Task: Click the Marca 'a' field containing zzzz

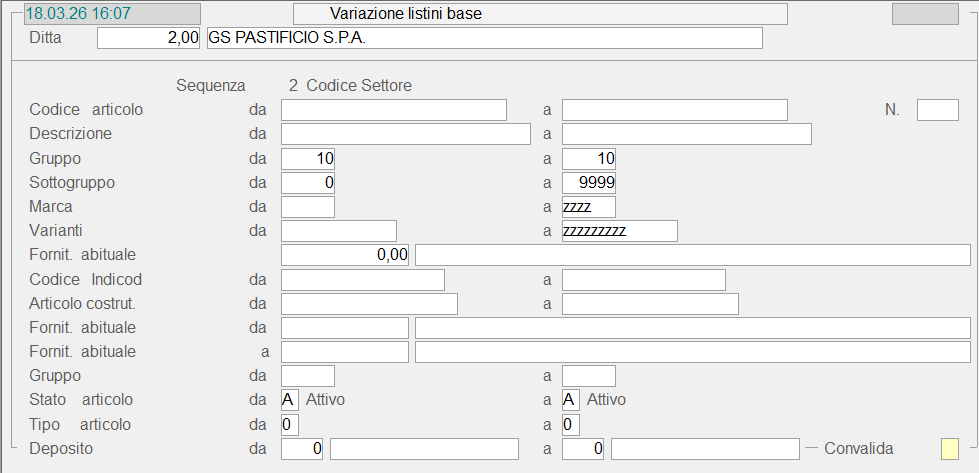Action: (589, 207)
